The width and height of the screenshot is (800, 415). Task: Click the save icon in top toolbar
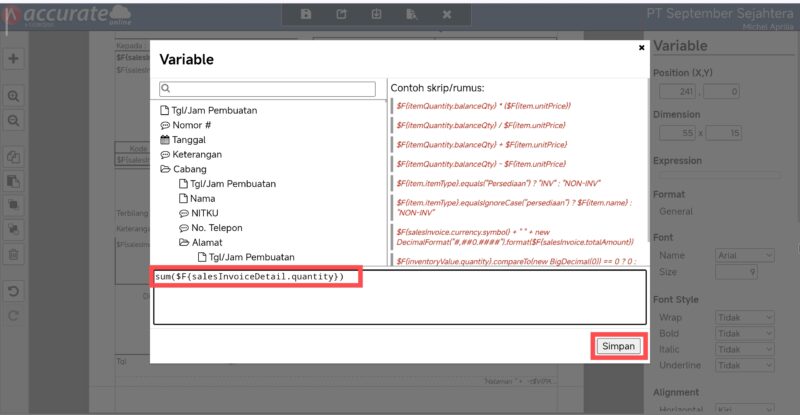click(306, 15)
